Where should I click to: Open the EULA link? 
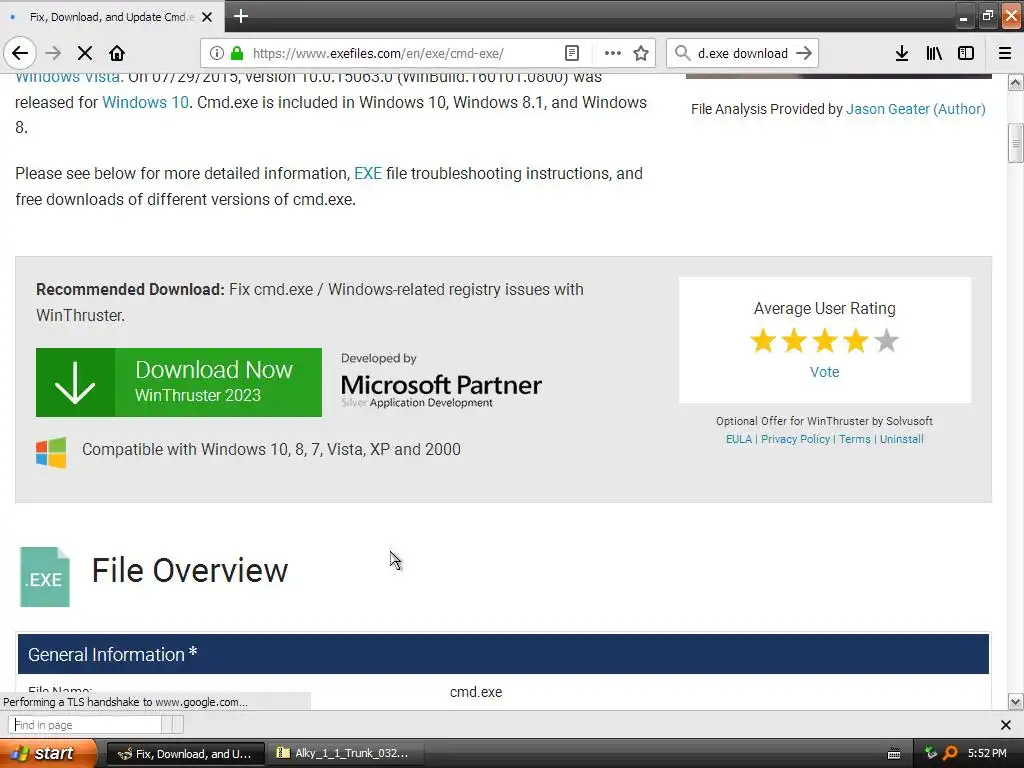(x=739, y=439)
